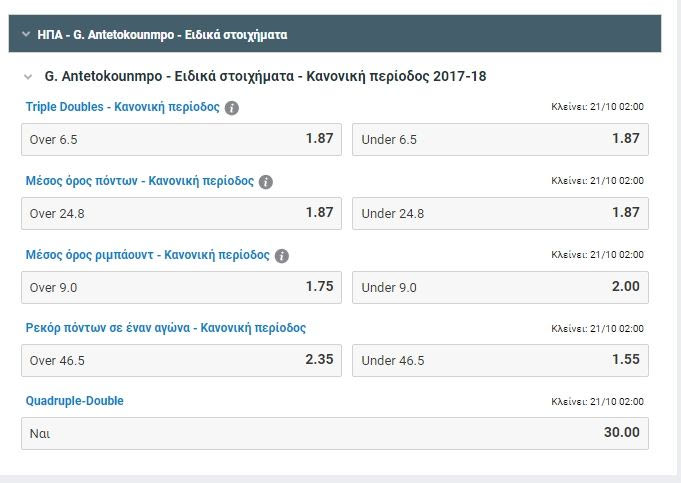Screen dimensions: 681x483
Task: Click info icon next to Triple Doubles
Action: click(x=232, y=108)
